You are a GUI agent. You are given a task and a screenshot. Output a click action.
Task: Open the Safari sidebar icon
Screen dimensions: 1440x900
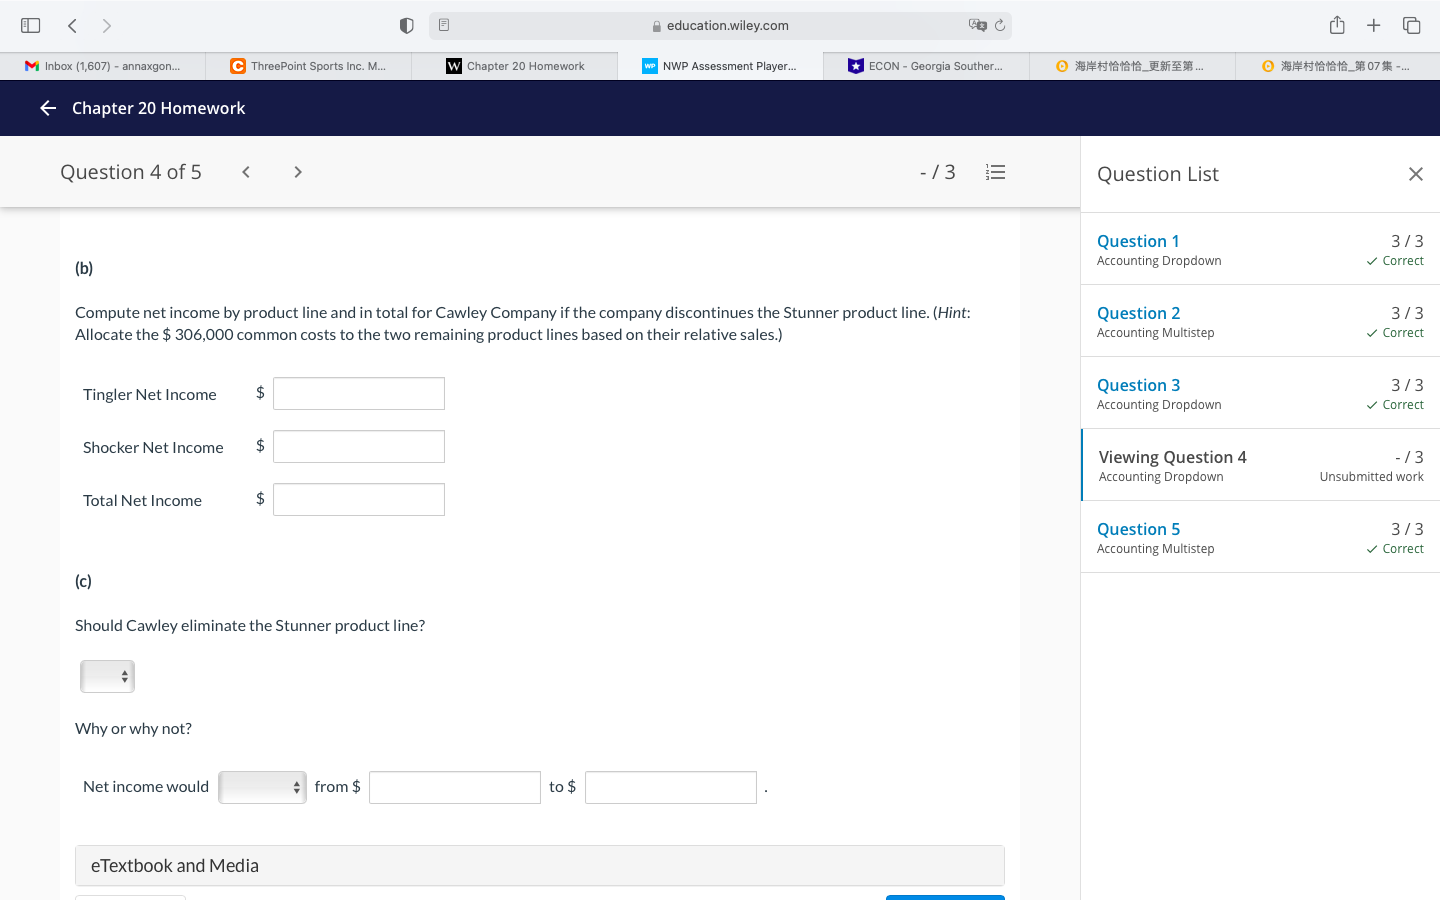(x=29, y=25)
